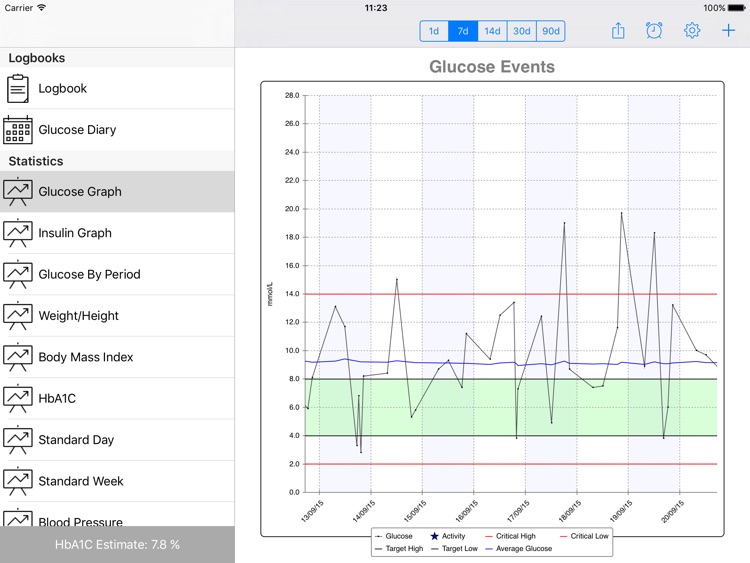Add a new entry with plus icon

[x=729, y=31]
